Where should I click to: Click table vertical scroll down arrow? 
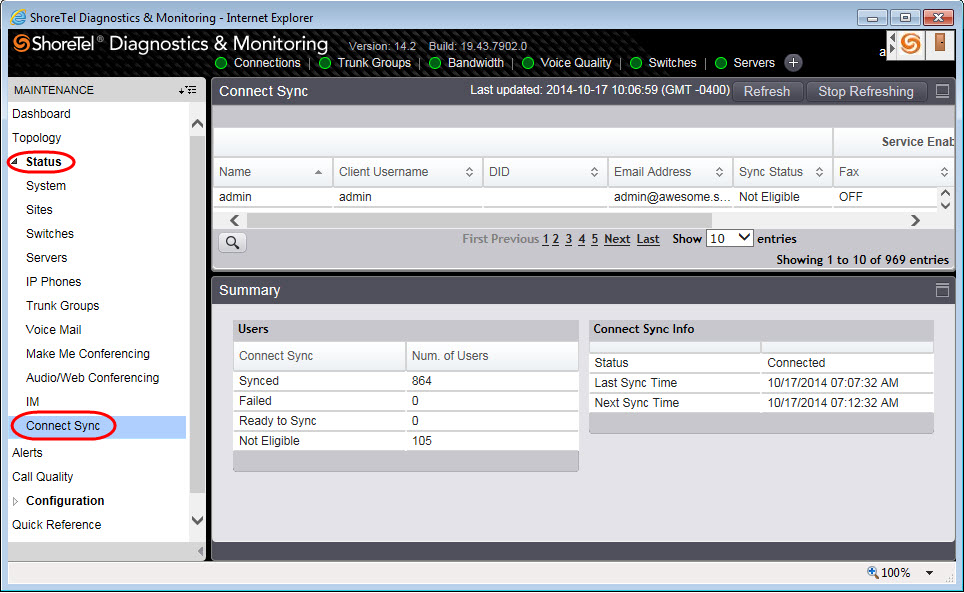tap(946, 205)
